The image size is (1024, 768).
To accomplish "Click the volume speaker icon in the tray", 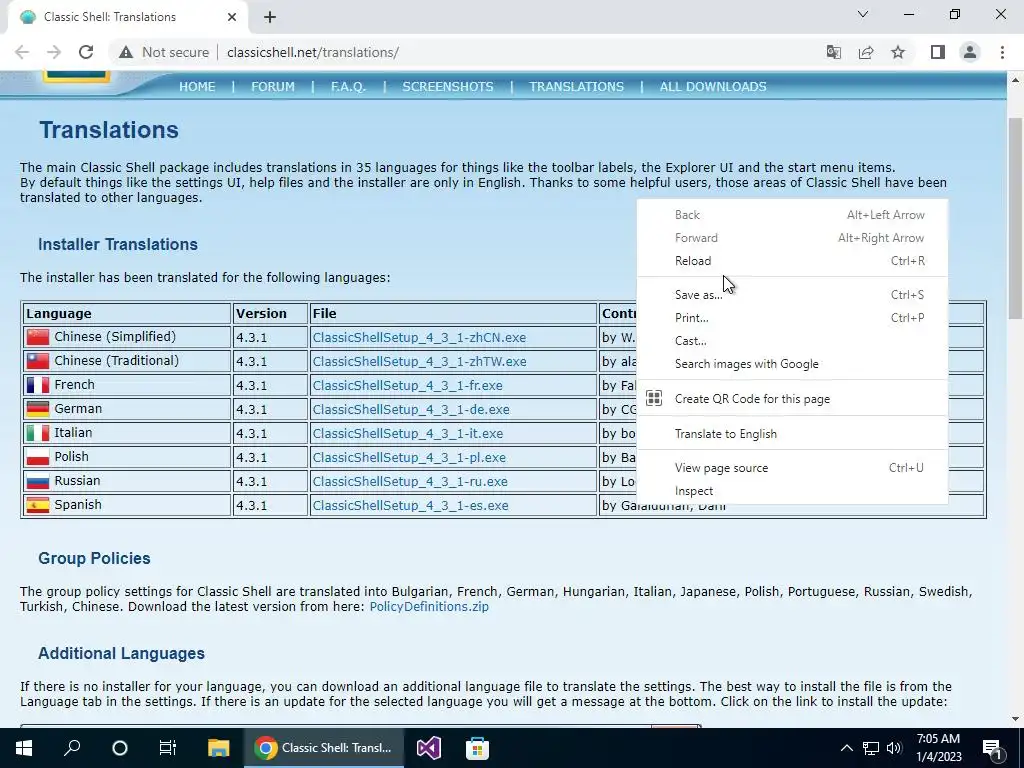I will tap(894, 748).
